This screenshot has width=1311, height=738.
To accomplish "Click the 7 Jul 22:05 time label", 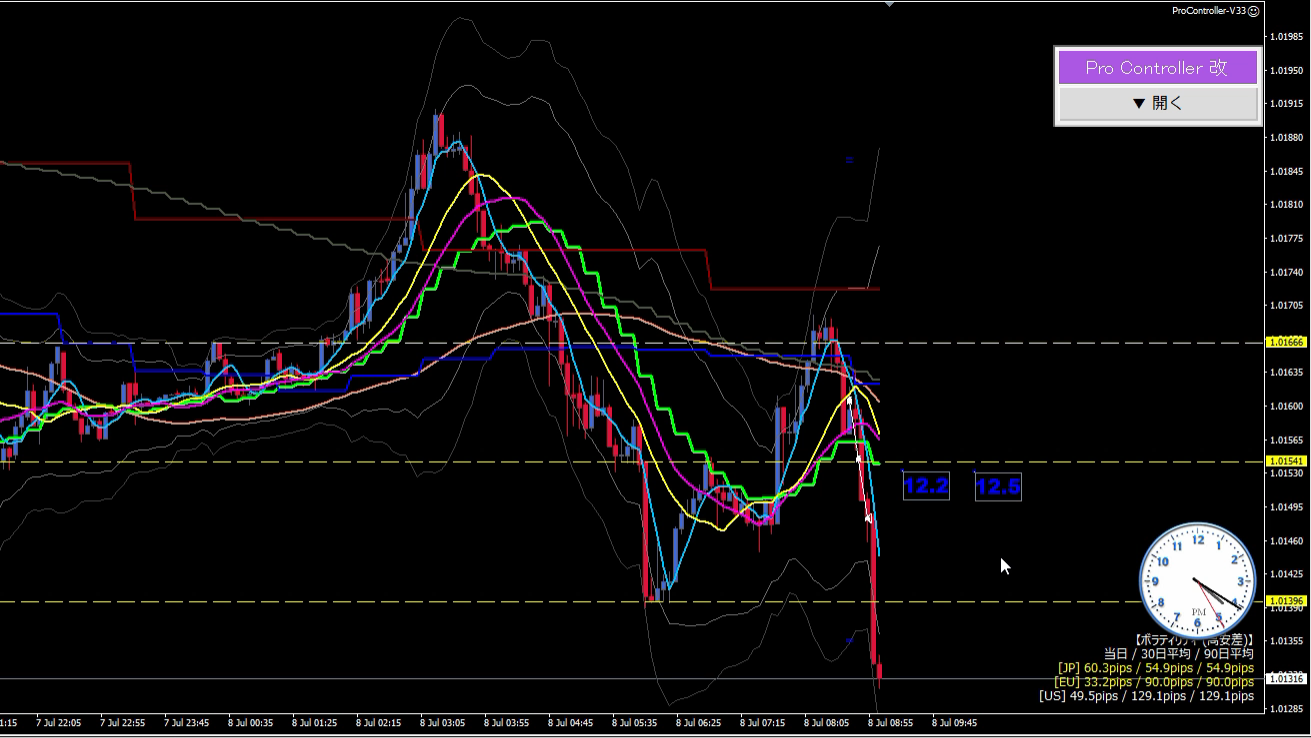I will click(59, 722).
